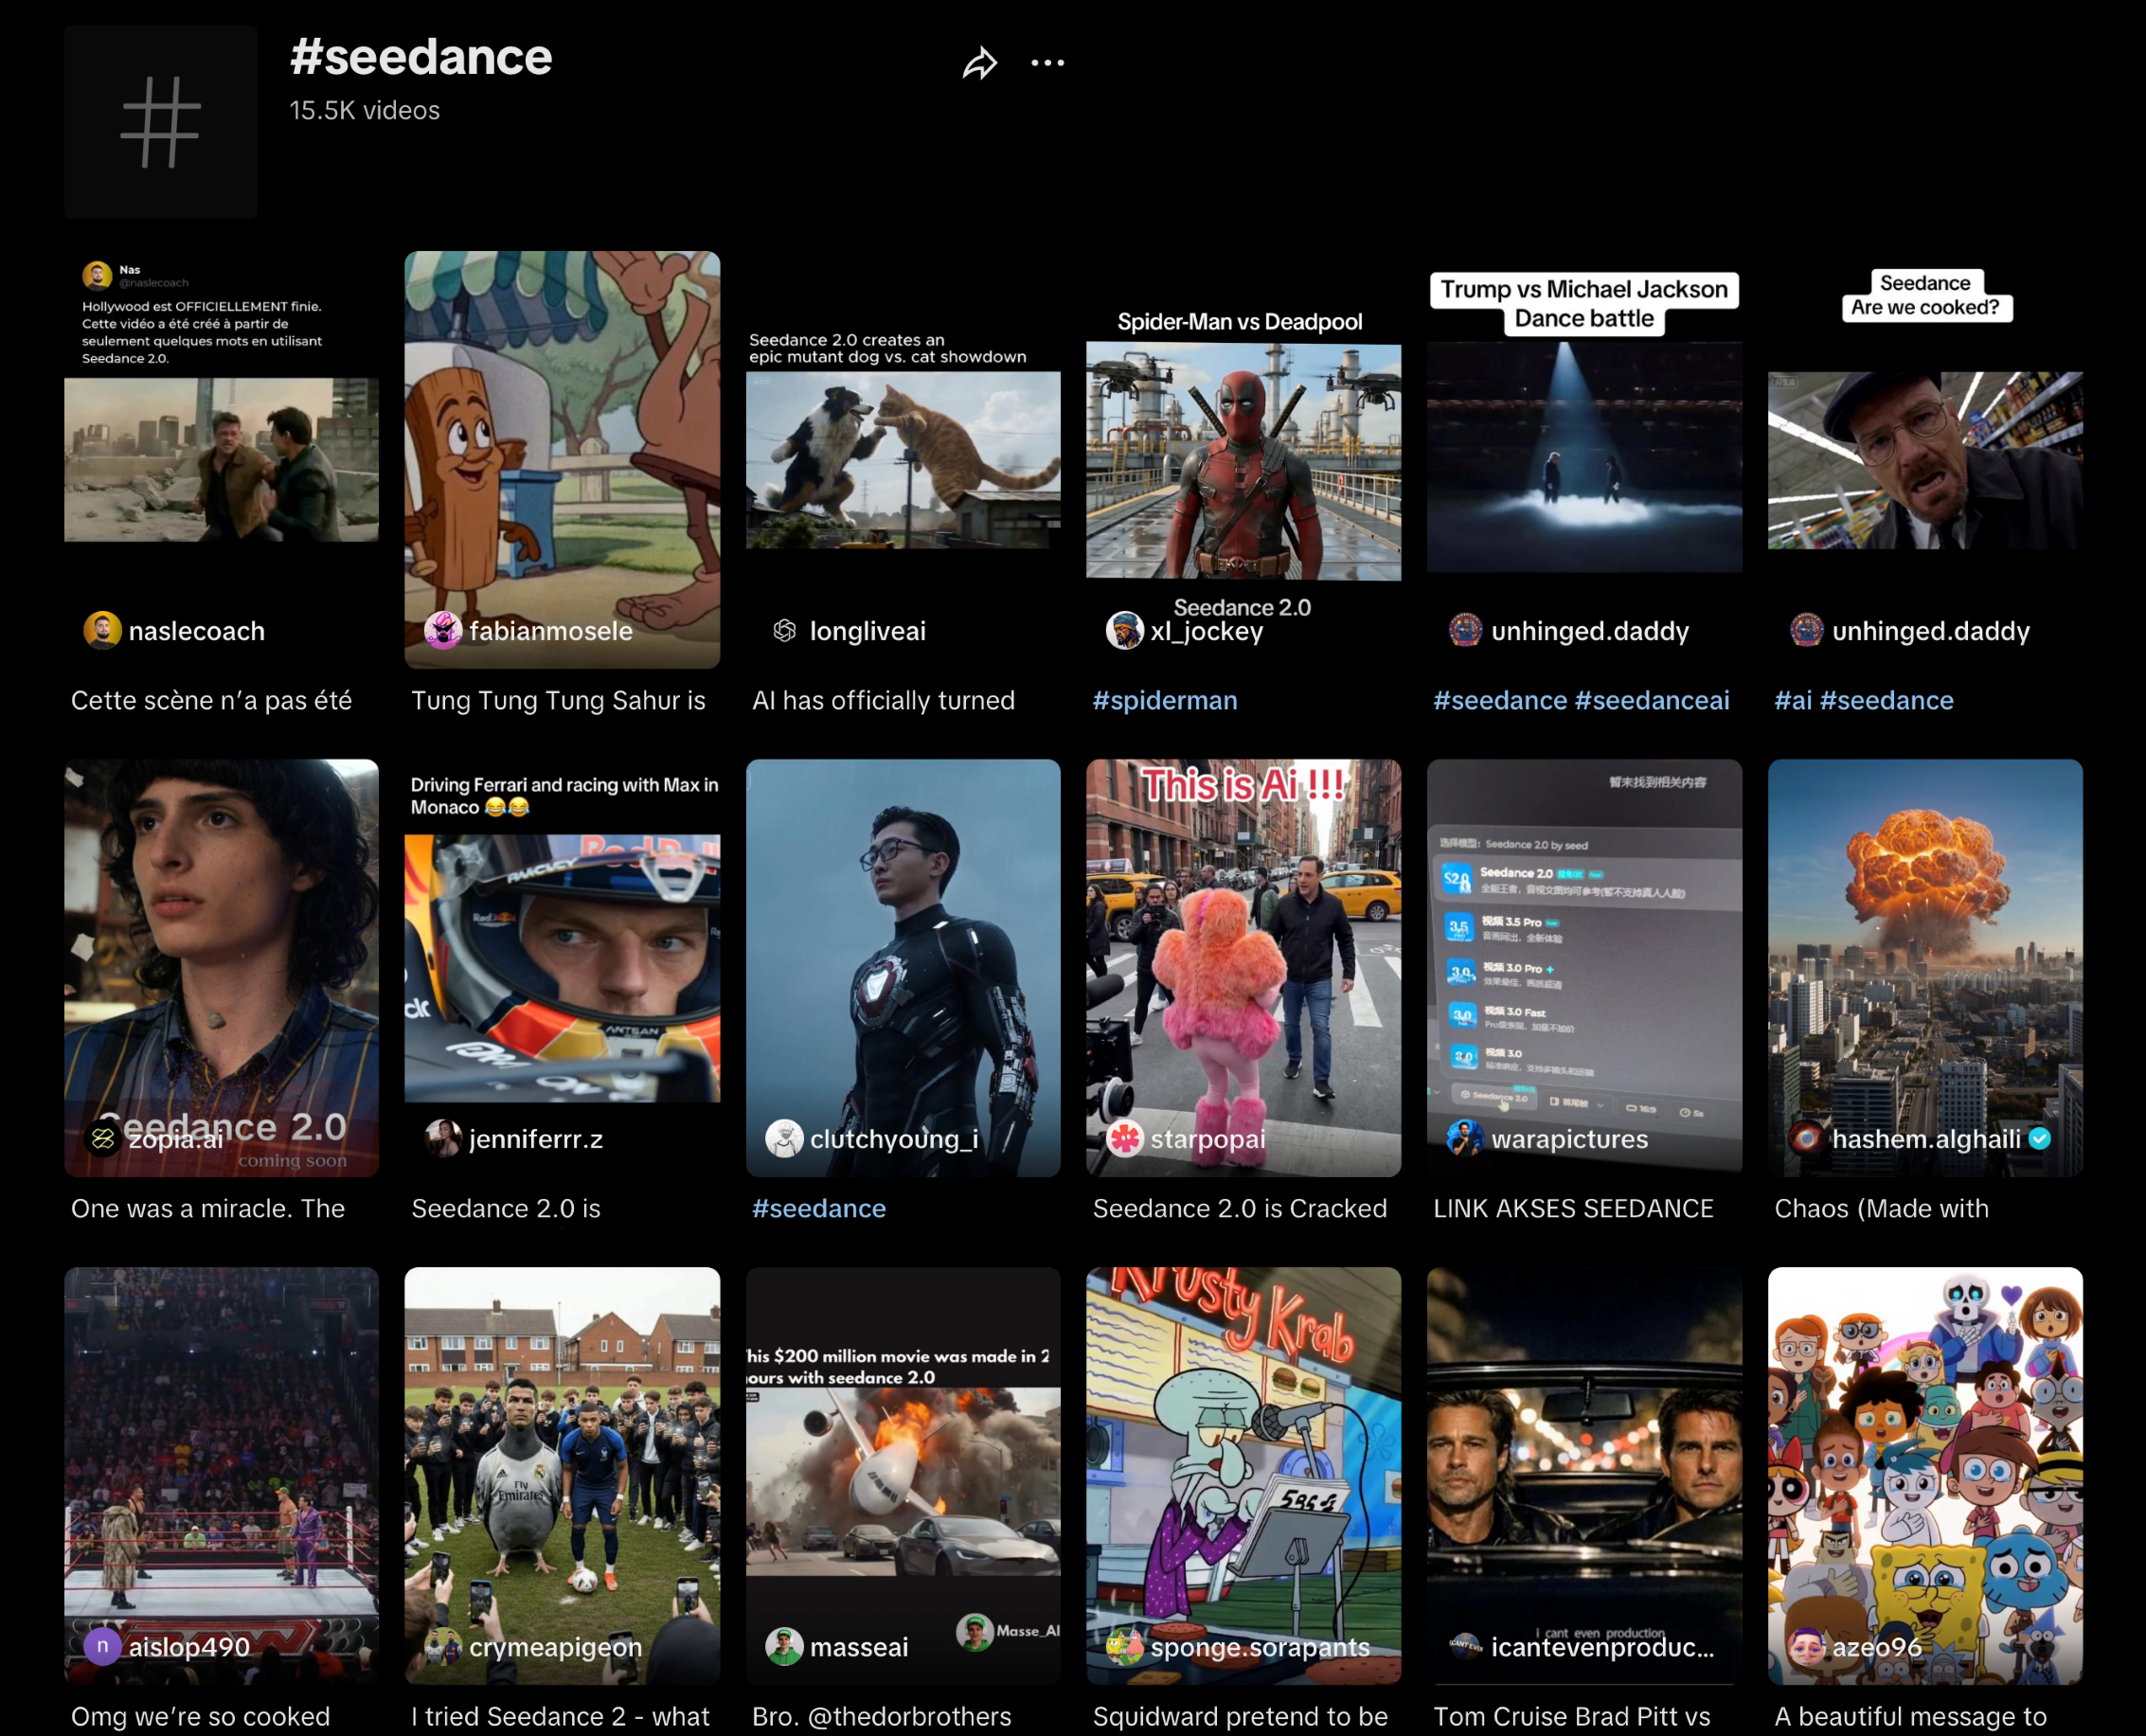Click clutchyoung_i's avatar icon
The height and width of the screenshot is (1736, 2146).
click(x=784, y=1139)
